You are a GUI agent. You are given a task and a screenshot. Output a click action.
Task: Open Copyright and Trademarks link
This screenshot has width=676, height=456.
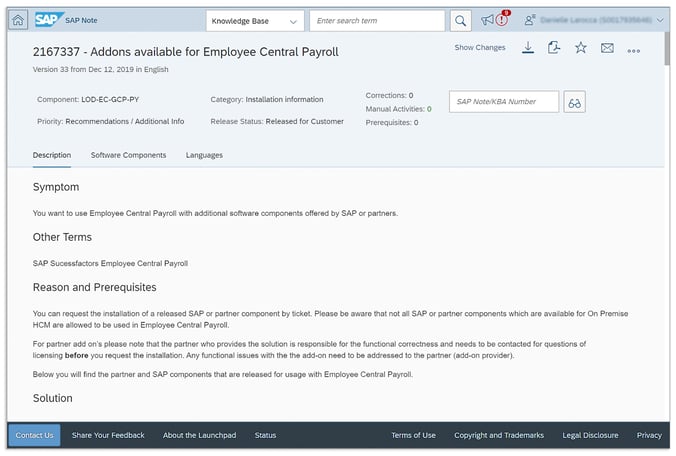(x=498, y=435)
